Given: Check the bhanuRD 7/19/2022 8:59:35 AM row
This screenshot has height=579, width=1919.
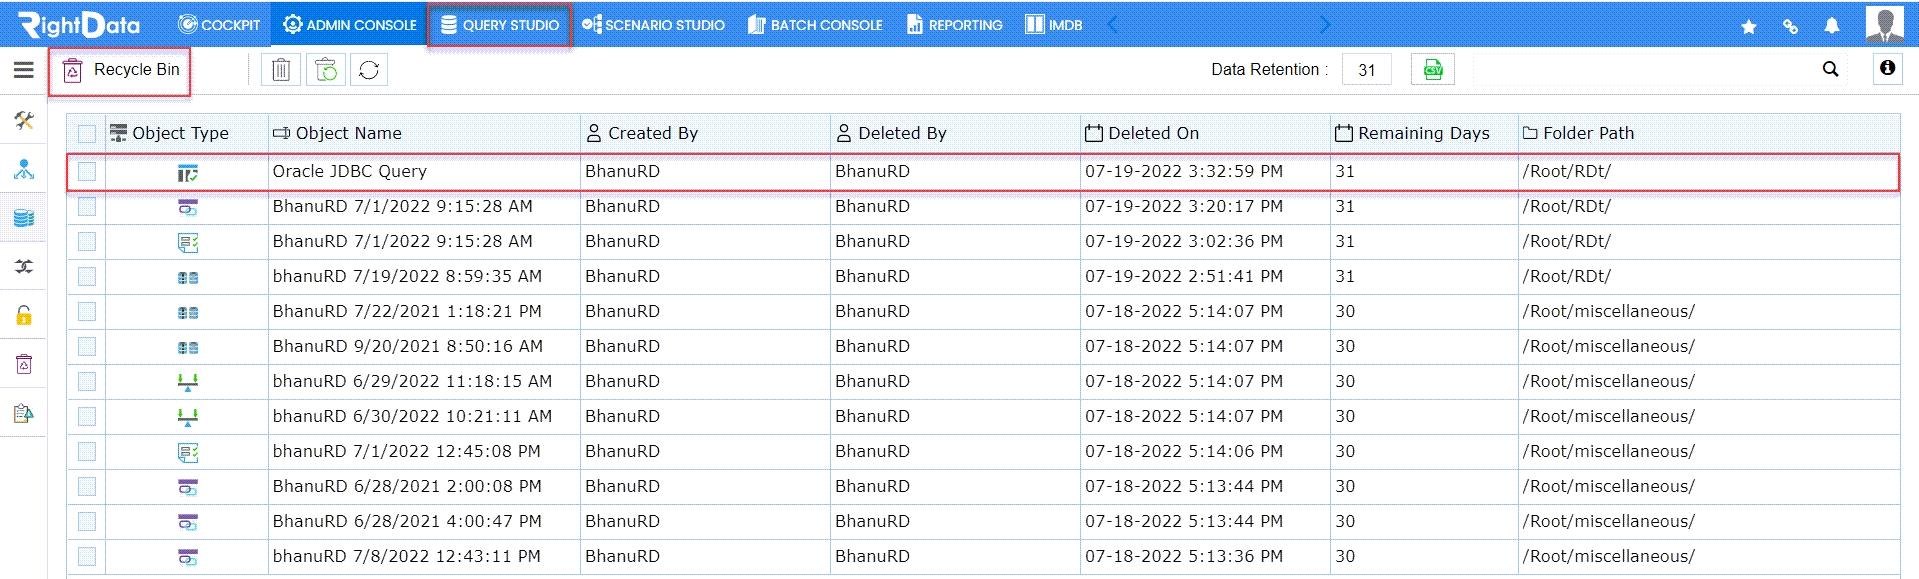Looking at the screenshot, I should tap(87, 276).
